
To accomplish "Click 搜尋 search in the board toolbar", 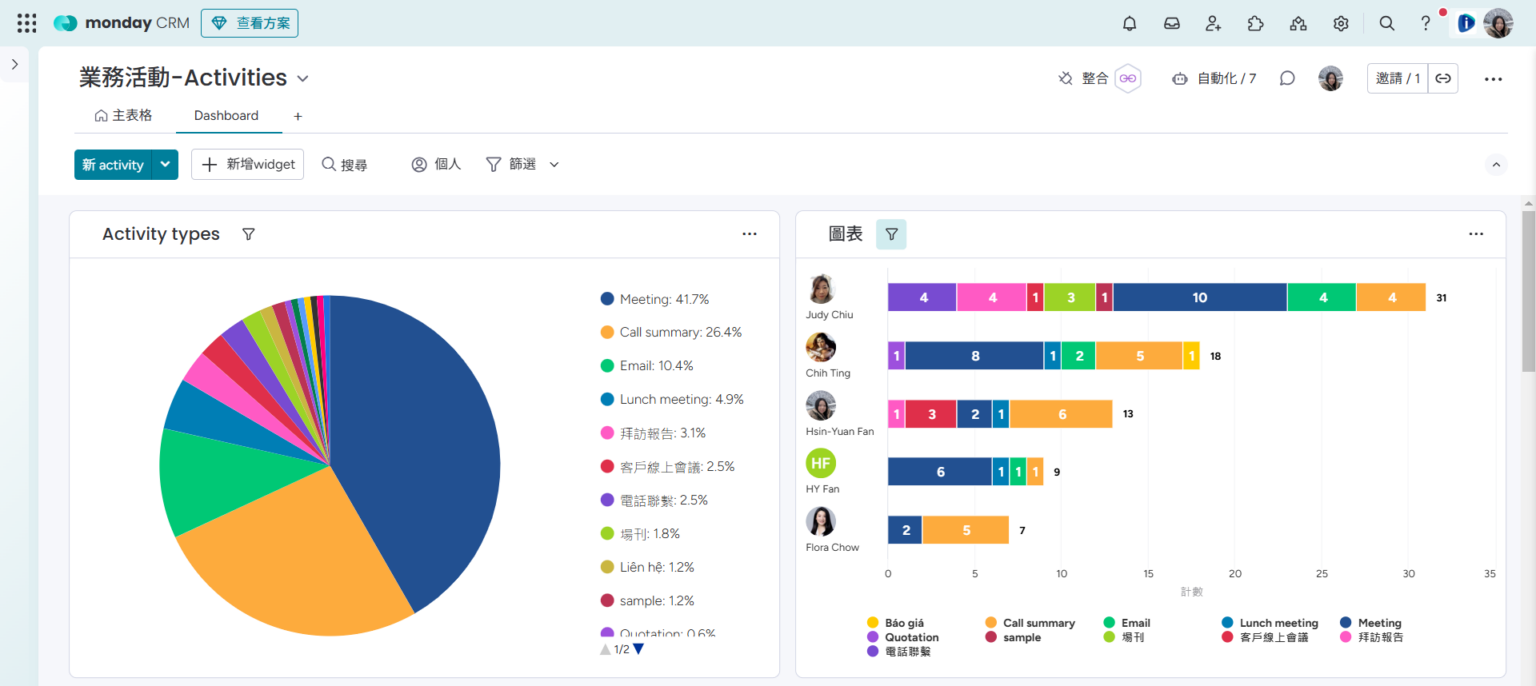I will [344, 164].
